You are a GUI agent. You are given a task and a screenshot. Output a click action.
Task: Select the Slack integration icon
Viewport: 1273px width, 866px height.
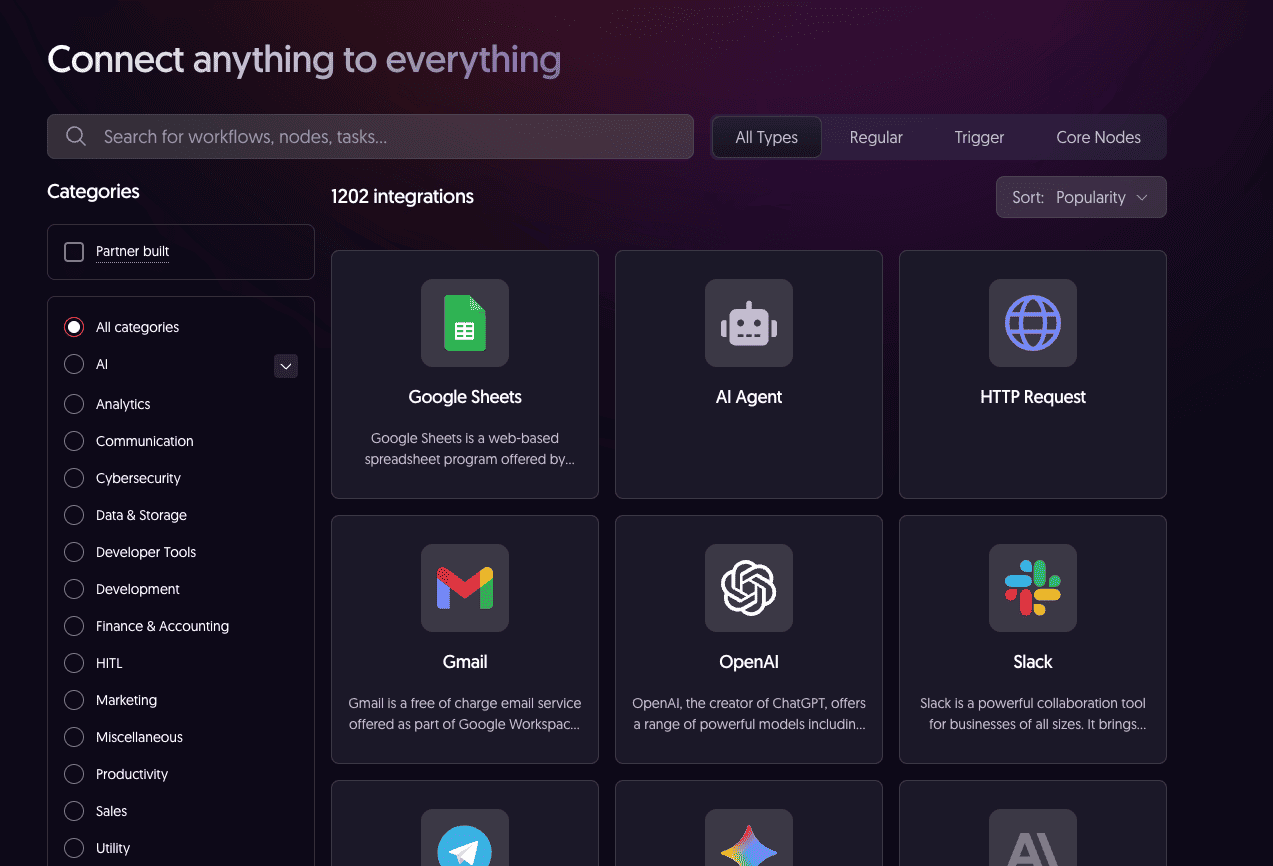[1032, 588]
